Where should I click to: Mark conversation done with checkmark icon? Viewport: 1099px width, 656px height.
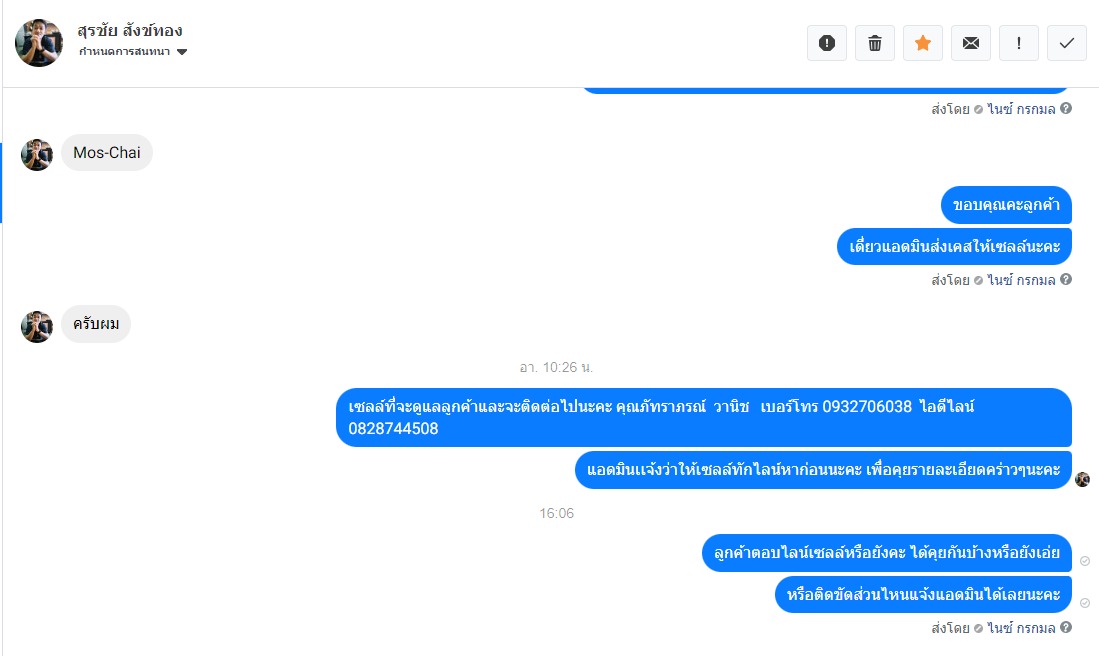click(1067, 43)
